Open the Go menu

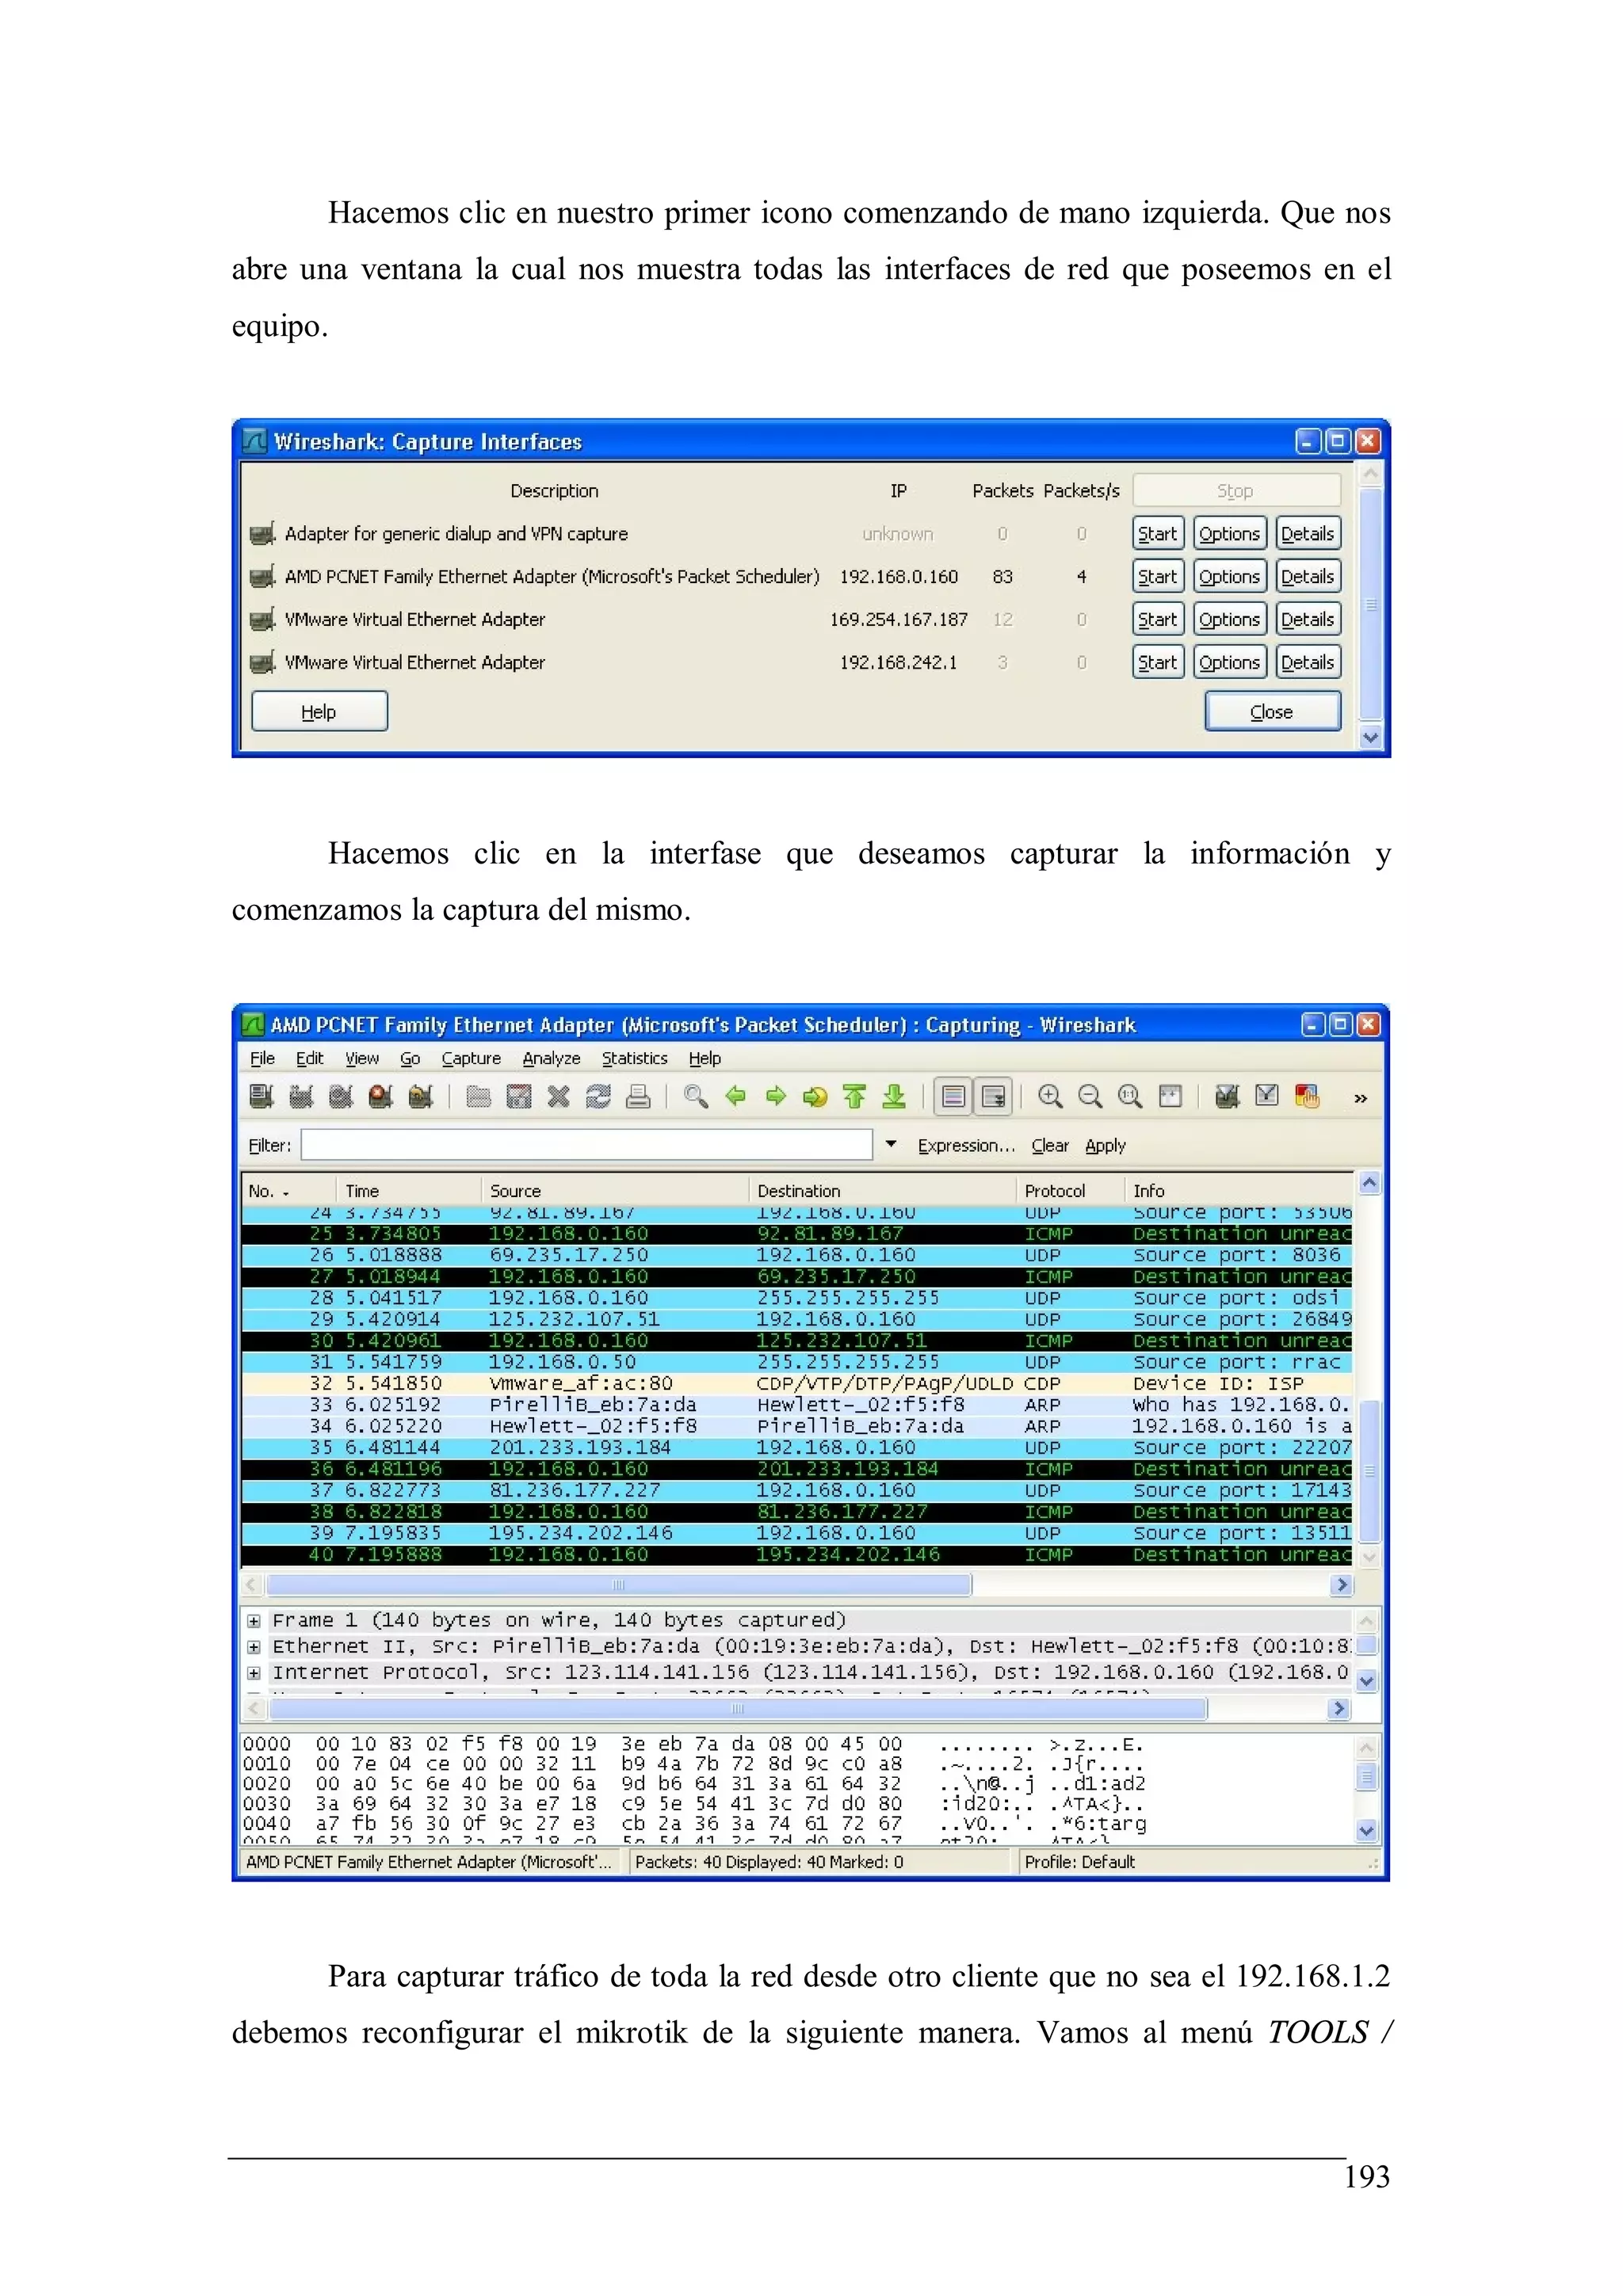click(410, 1058)
